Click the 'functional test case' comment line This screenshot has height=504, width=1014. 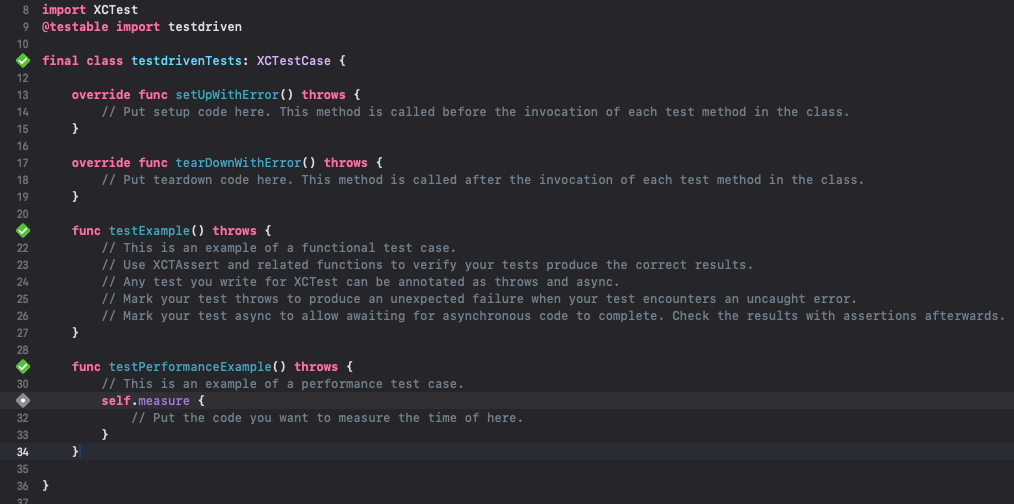(279, 247)
